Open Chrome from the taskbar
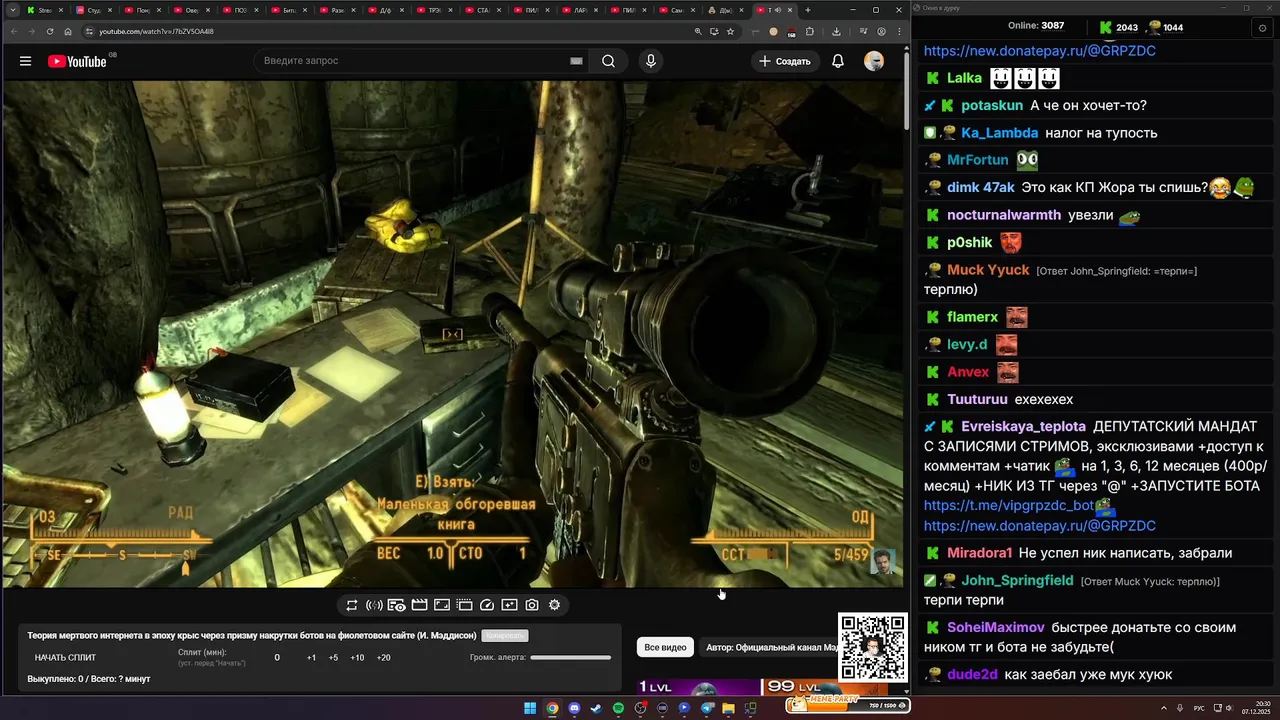The image size is (1280, 720). [552, 708]
